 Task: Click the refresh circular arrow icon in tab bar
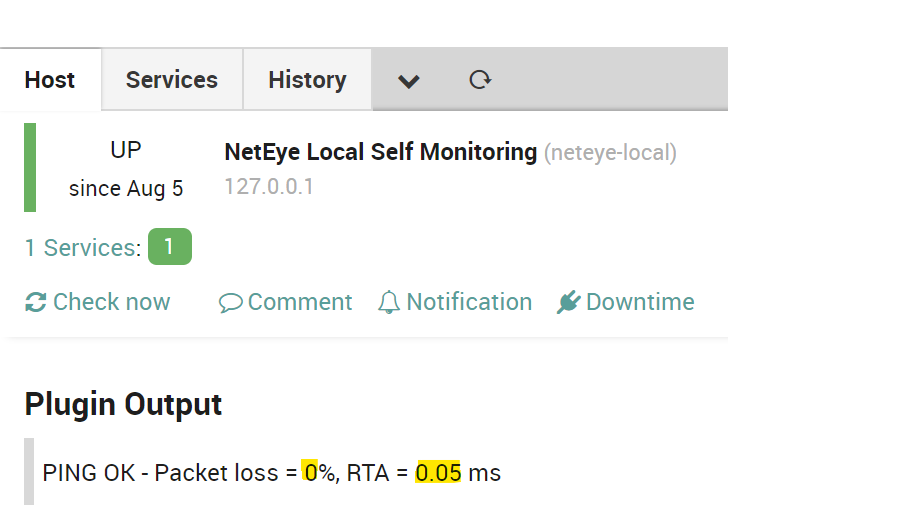click(x=480, y=79)
